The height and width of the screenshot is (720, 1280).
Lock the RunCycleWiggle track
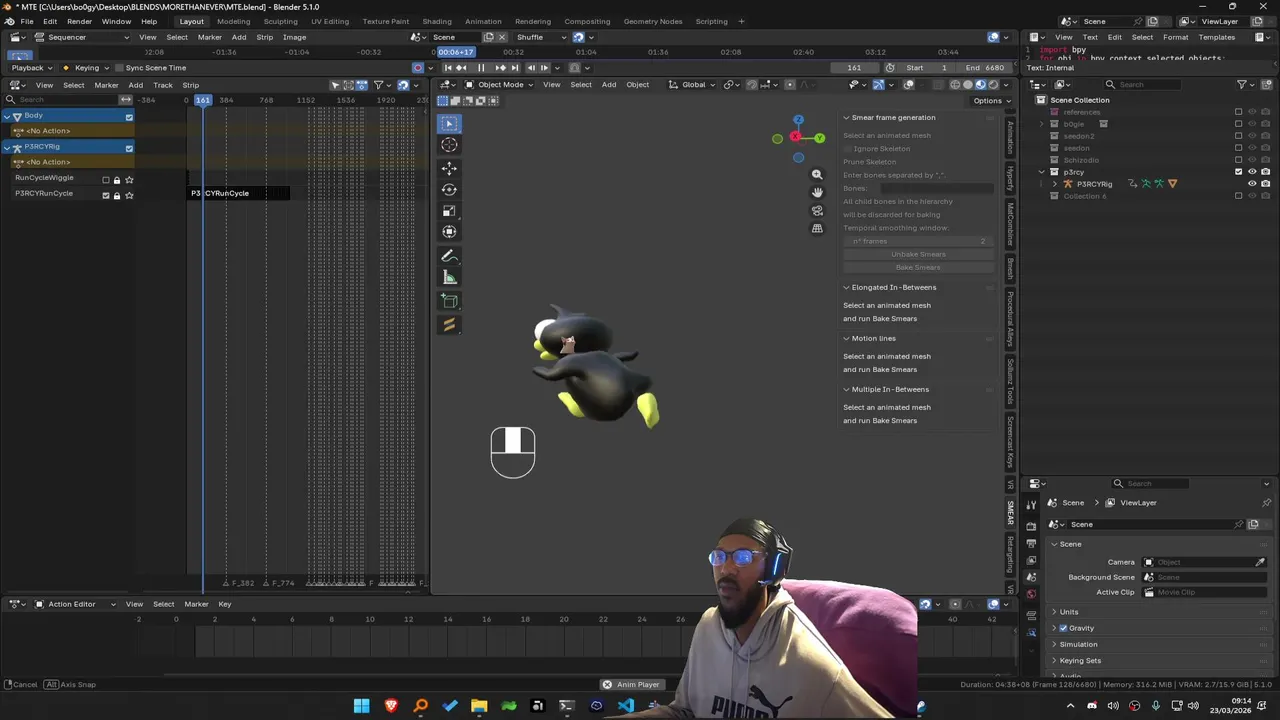117,180
